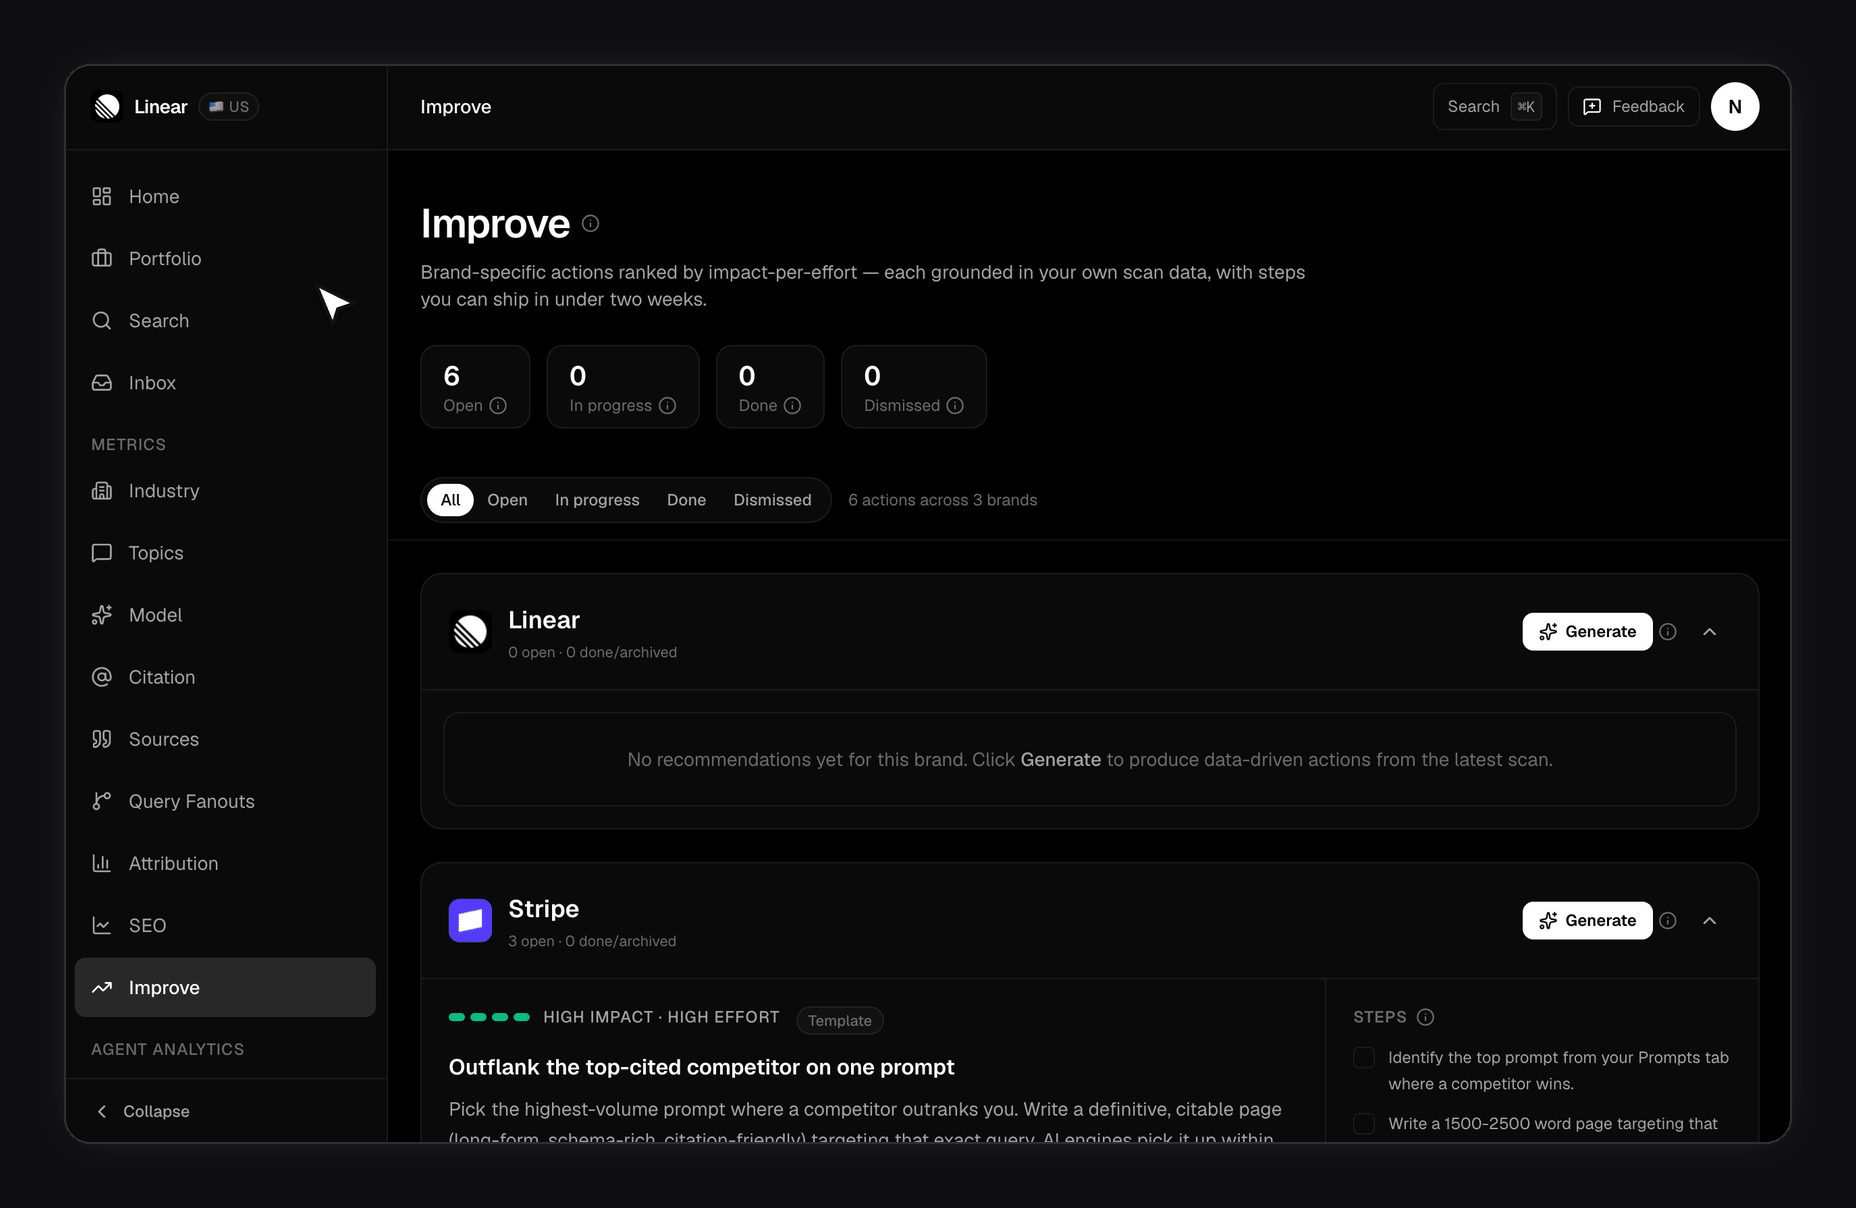Image resolution: width=1856 pixels, height=1208 pixels.
Task: Click the 6 Open stat card
Action: pos(475,387)
